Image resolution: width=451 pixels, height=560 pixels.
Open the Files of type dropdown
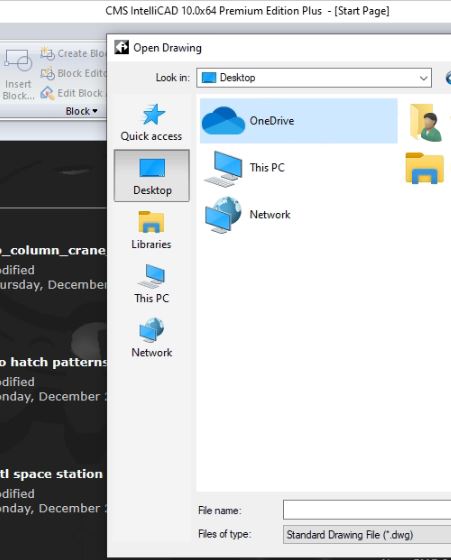pyautogui.click(x=367, y=535)
